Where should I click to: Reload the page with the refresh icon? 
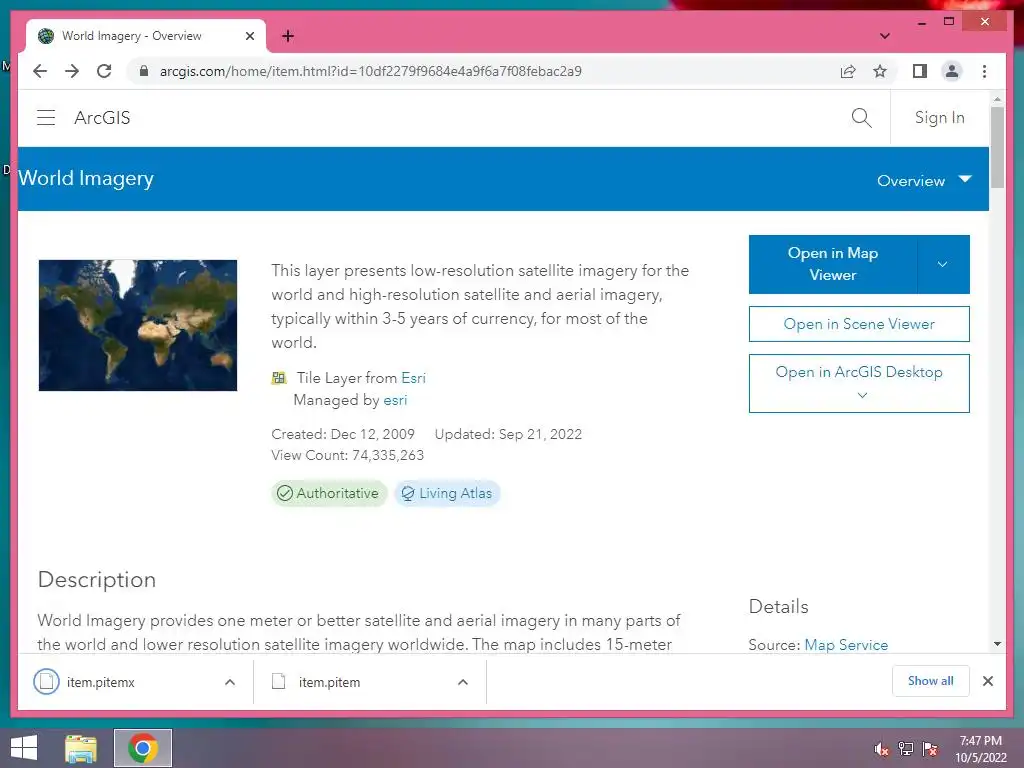pyautogui.click(x=104, y=71)
